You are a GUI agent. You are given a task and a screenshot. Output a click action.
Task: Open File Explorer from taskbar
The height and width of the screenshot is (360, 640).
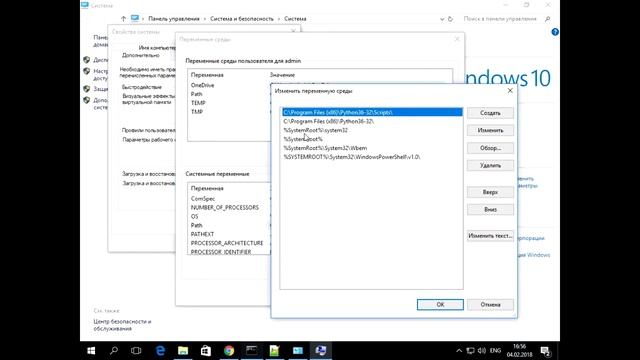tap(183, 351)
